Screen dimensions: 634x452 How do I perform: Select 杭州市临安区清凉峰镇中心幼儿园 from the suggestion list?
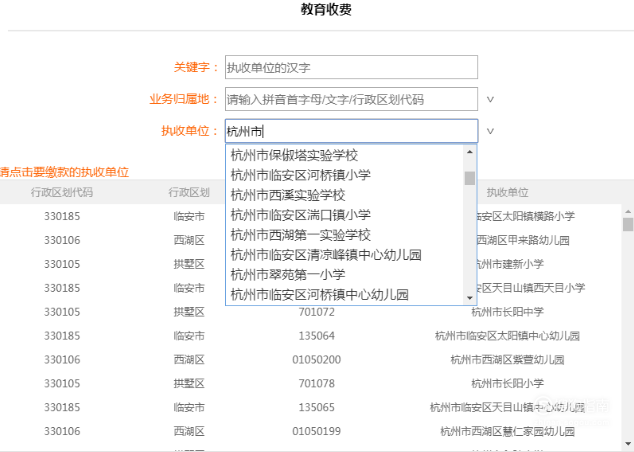tap(326, 255)
